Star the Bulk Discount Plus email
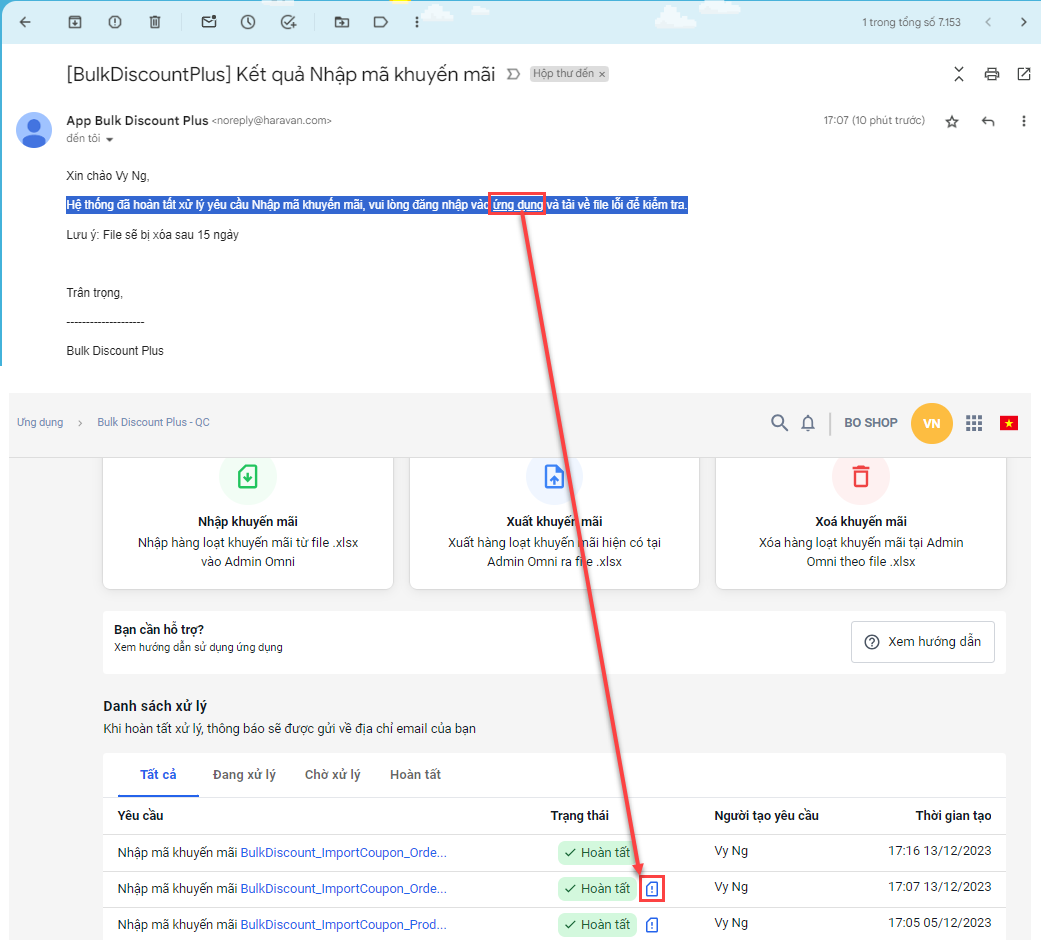The height and width of the screenshot is (940, 1041). coord(951,121)
